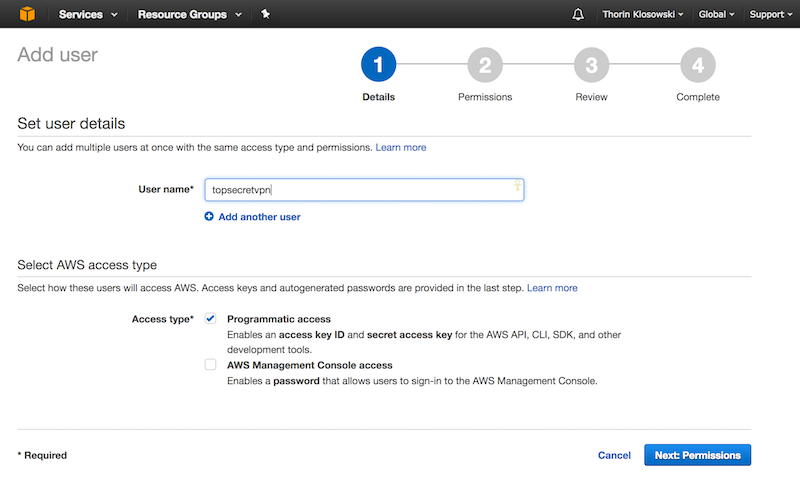
Task: Select step 3 Review circle
Action: pyautogui.click(x=591, y=65)
